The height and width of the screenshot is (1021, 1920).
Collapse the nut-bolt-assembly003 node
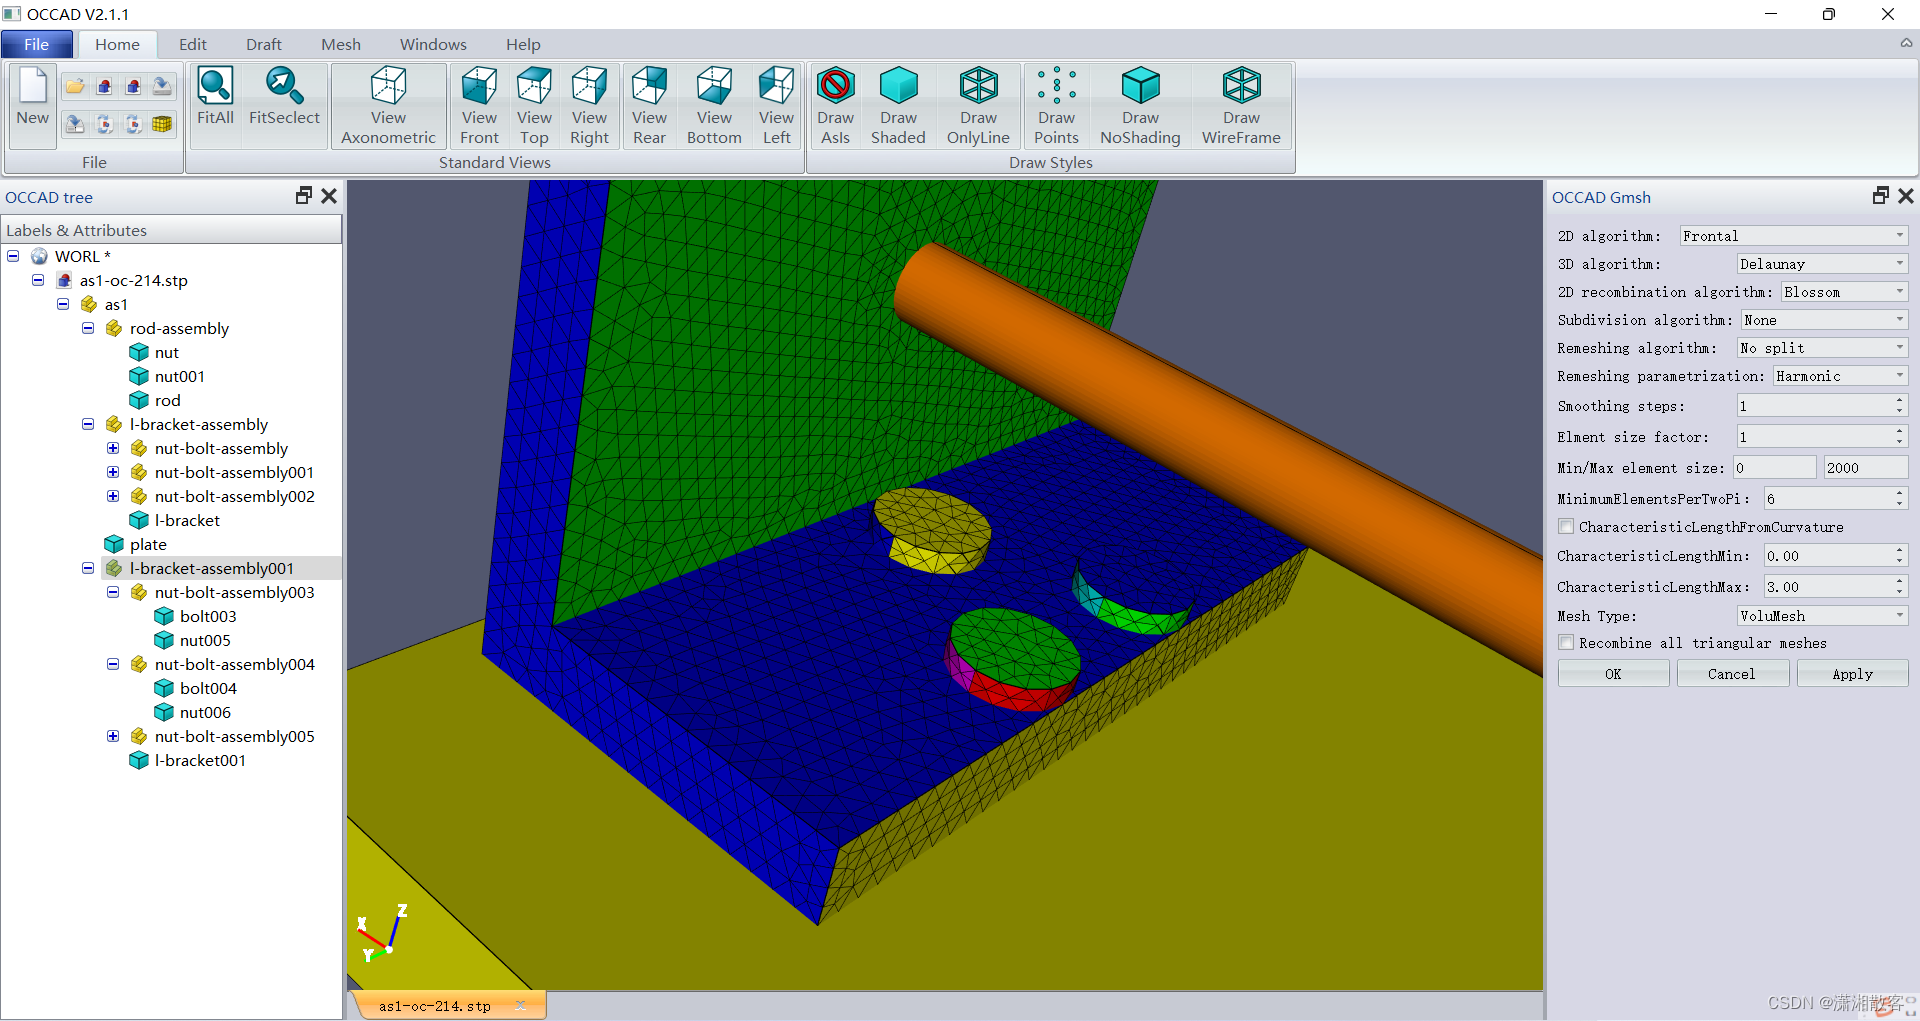click(x=113, y=592)
